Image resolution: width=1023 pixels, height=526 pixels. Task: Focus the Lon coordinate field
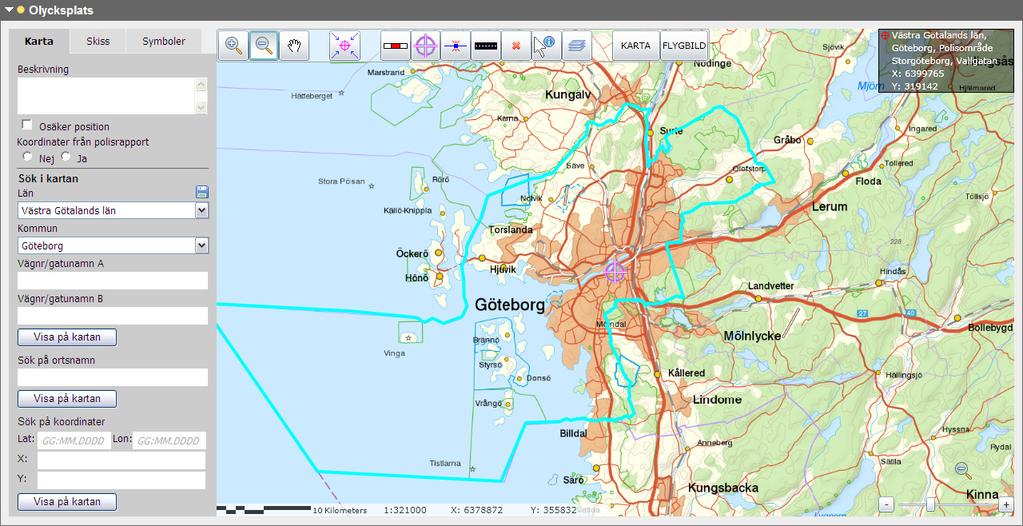pos(169,441)
